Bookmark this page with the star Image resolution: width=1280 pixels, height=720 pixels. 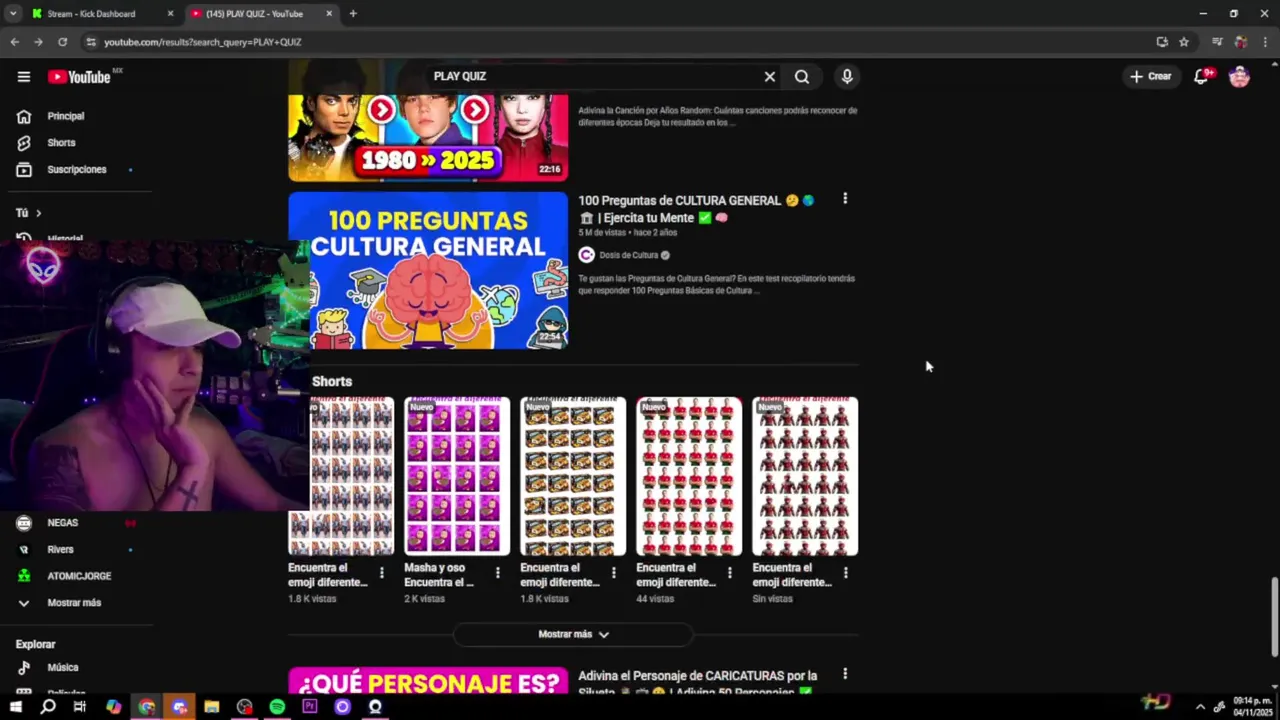point(1184,42)
